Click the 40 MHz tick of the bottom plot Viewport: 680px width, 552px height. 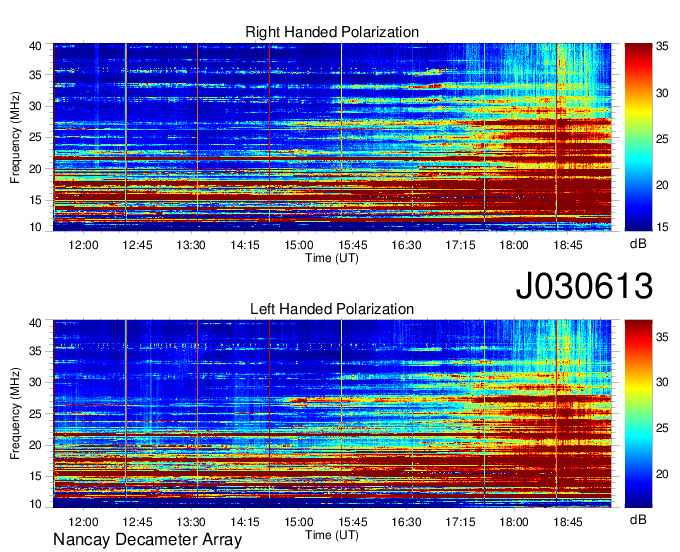pos(35,323)
